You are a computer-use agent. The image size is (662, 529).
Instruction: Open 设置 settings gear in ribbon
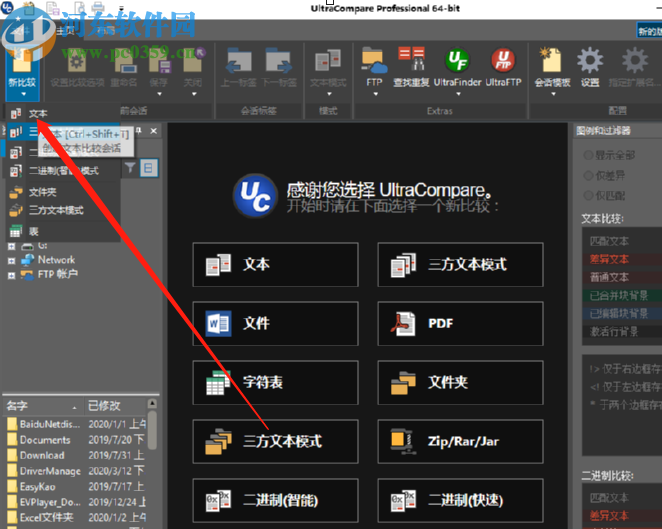tap(590, 60)
